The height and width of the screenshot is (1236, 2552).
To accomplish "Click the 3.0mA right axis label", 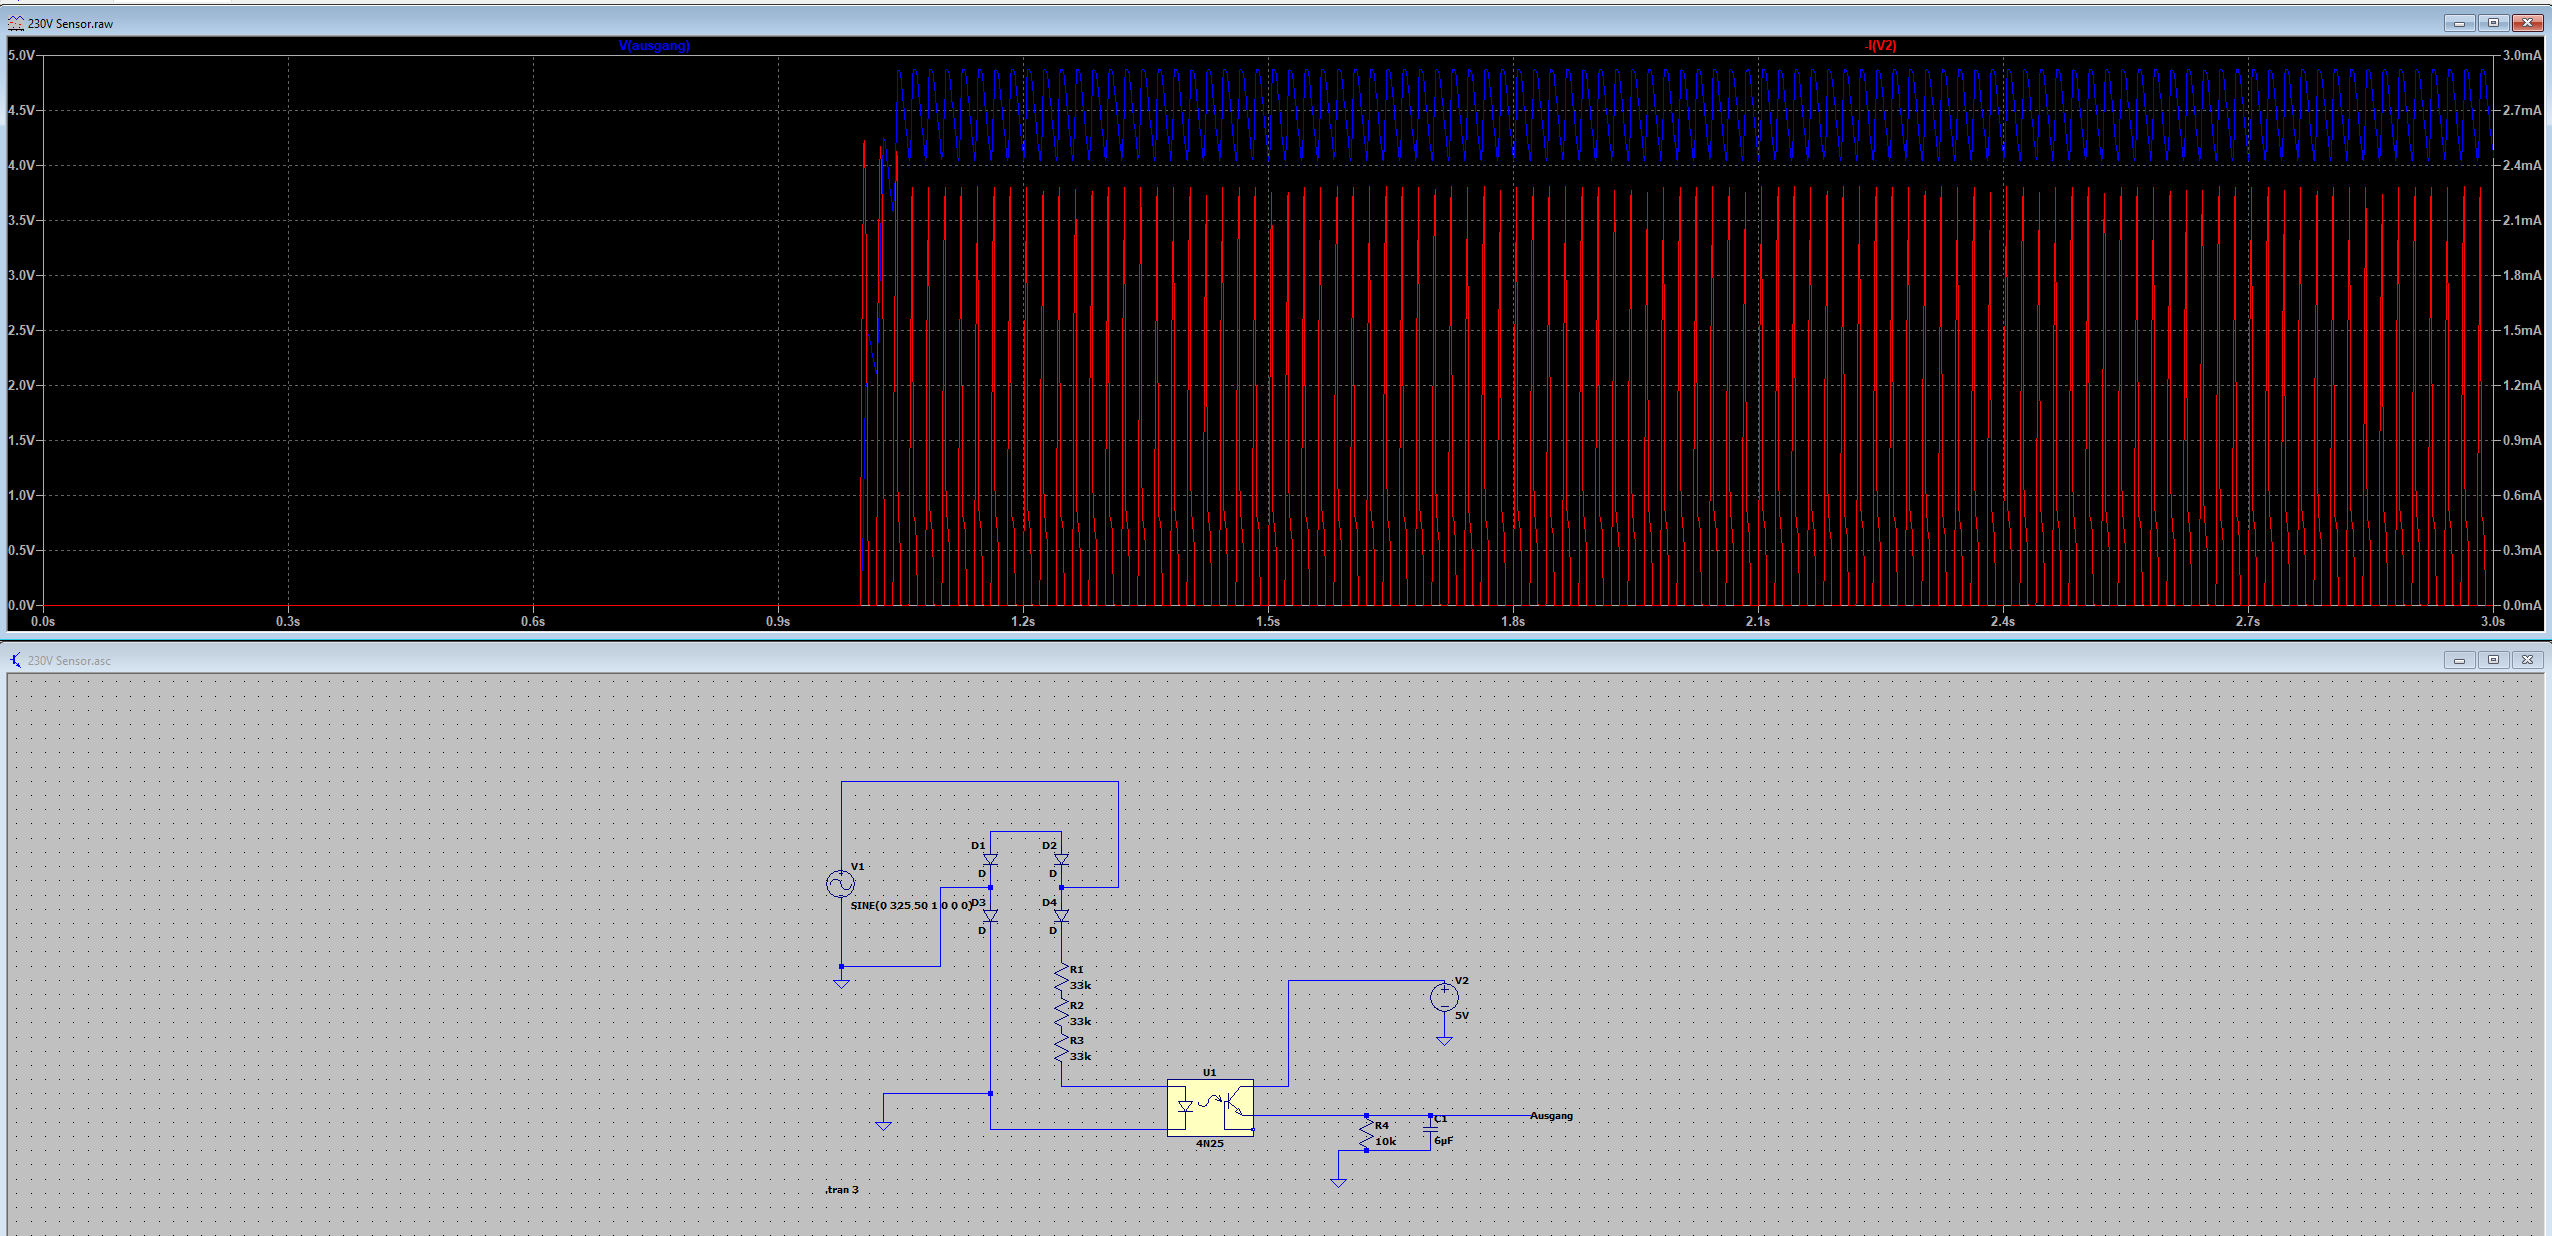I will pyautogui.click(x=2522, y=55).
